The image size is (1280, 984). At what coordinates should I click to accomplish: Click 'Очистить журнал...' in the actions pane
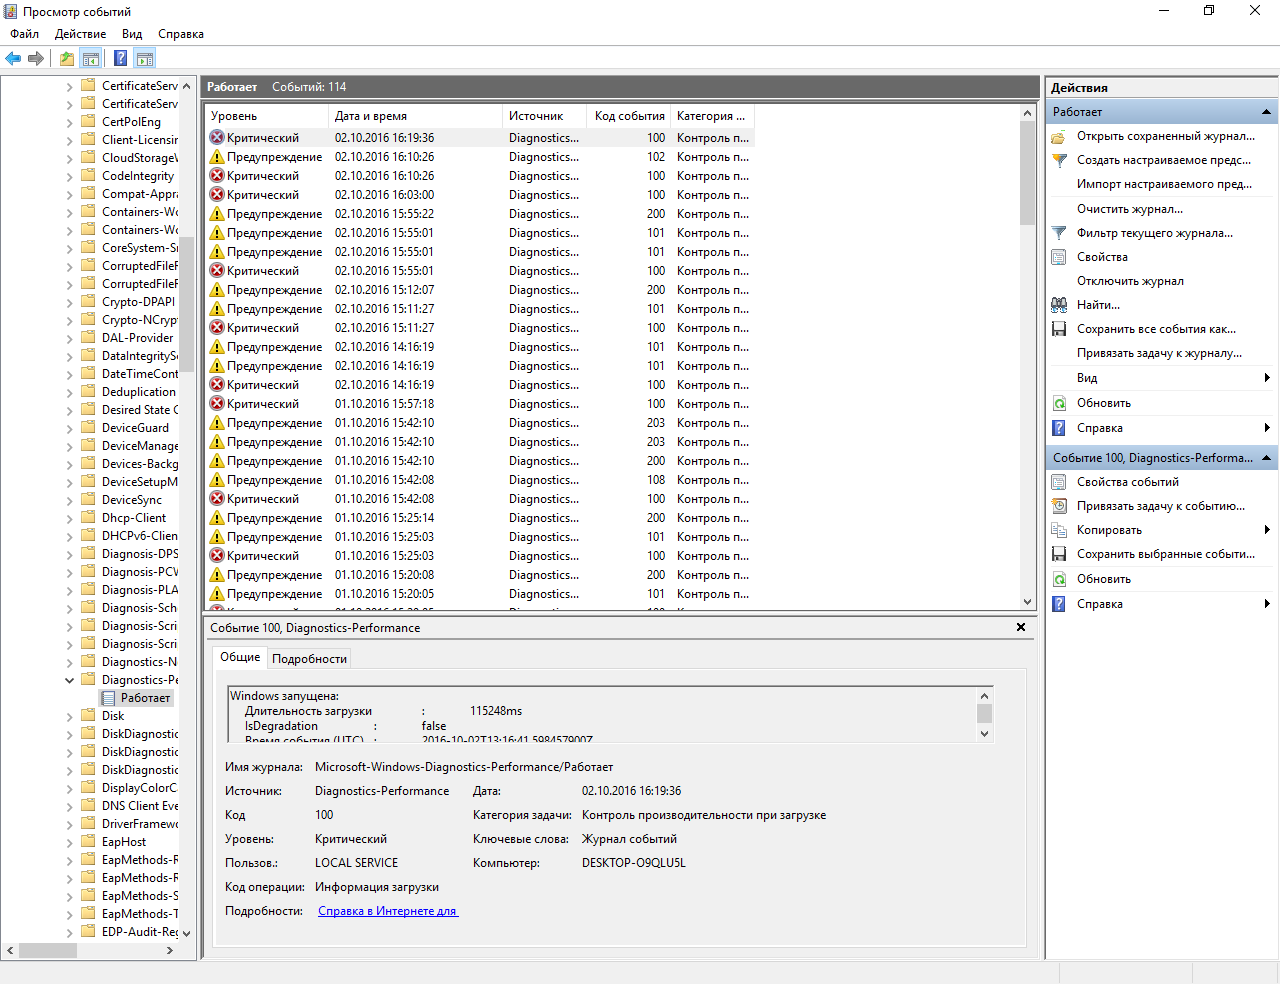(x=1130, y=209)
